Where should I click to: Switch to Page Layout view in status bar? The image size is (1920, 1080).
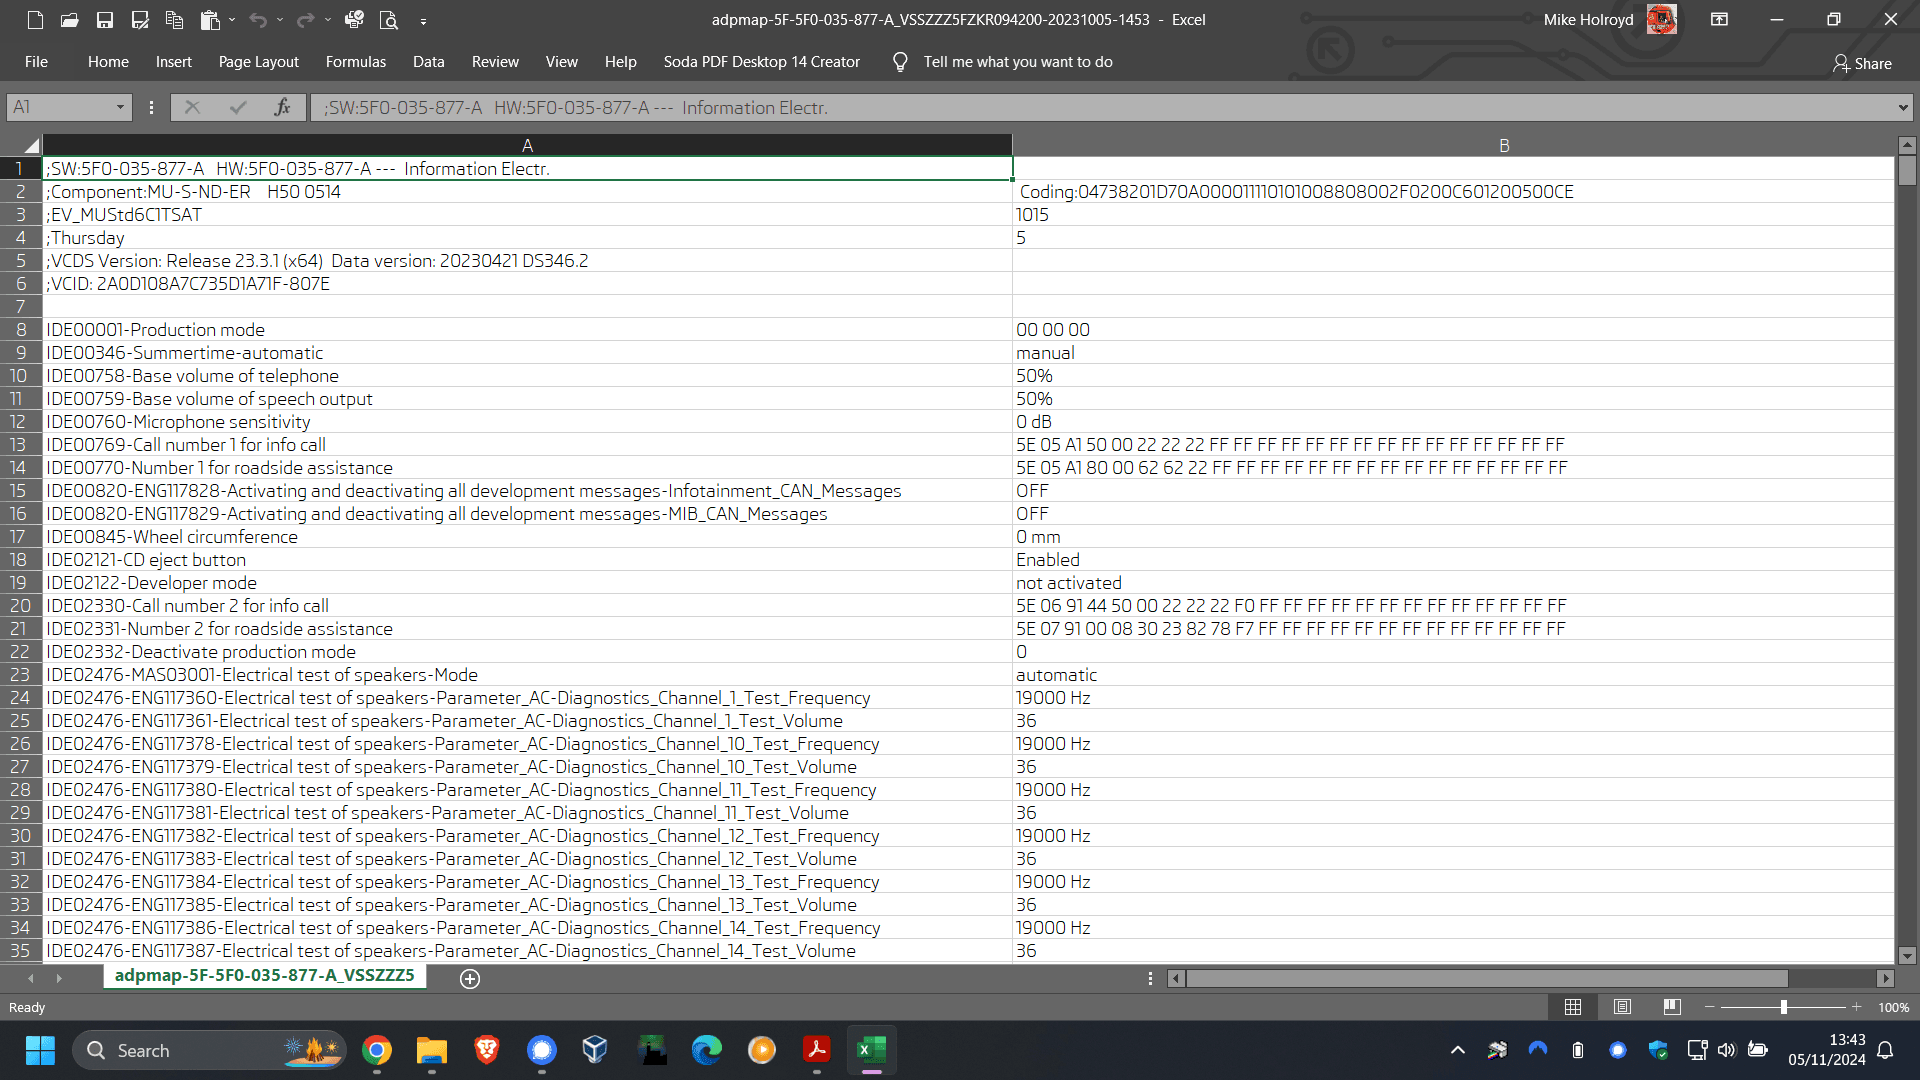tap(1622, 1007)
